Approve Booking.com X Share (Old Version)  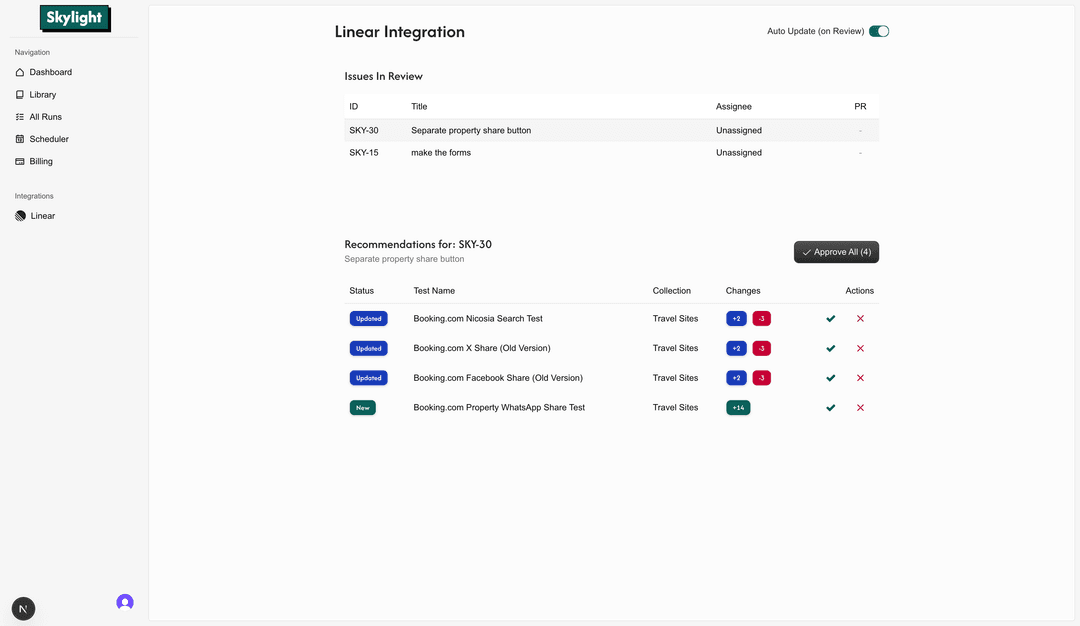(x=831, y=348)
